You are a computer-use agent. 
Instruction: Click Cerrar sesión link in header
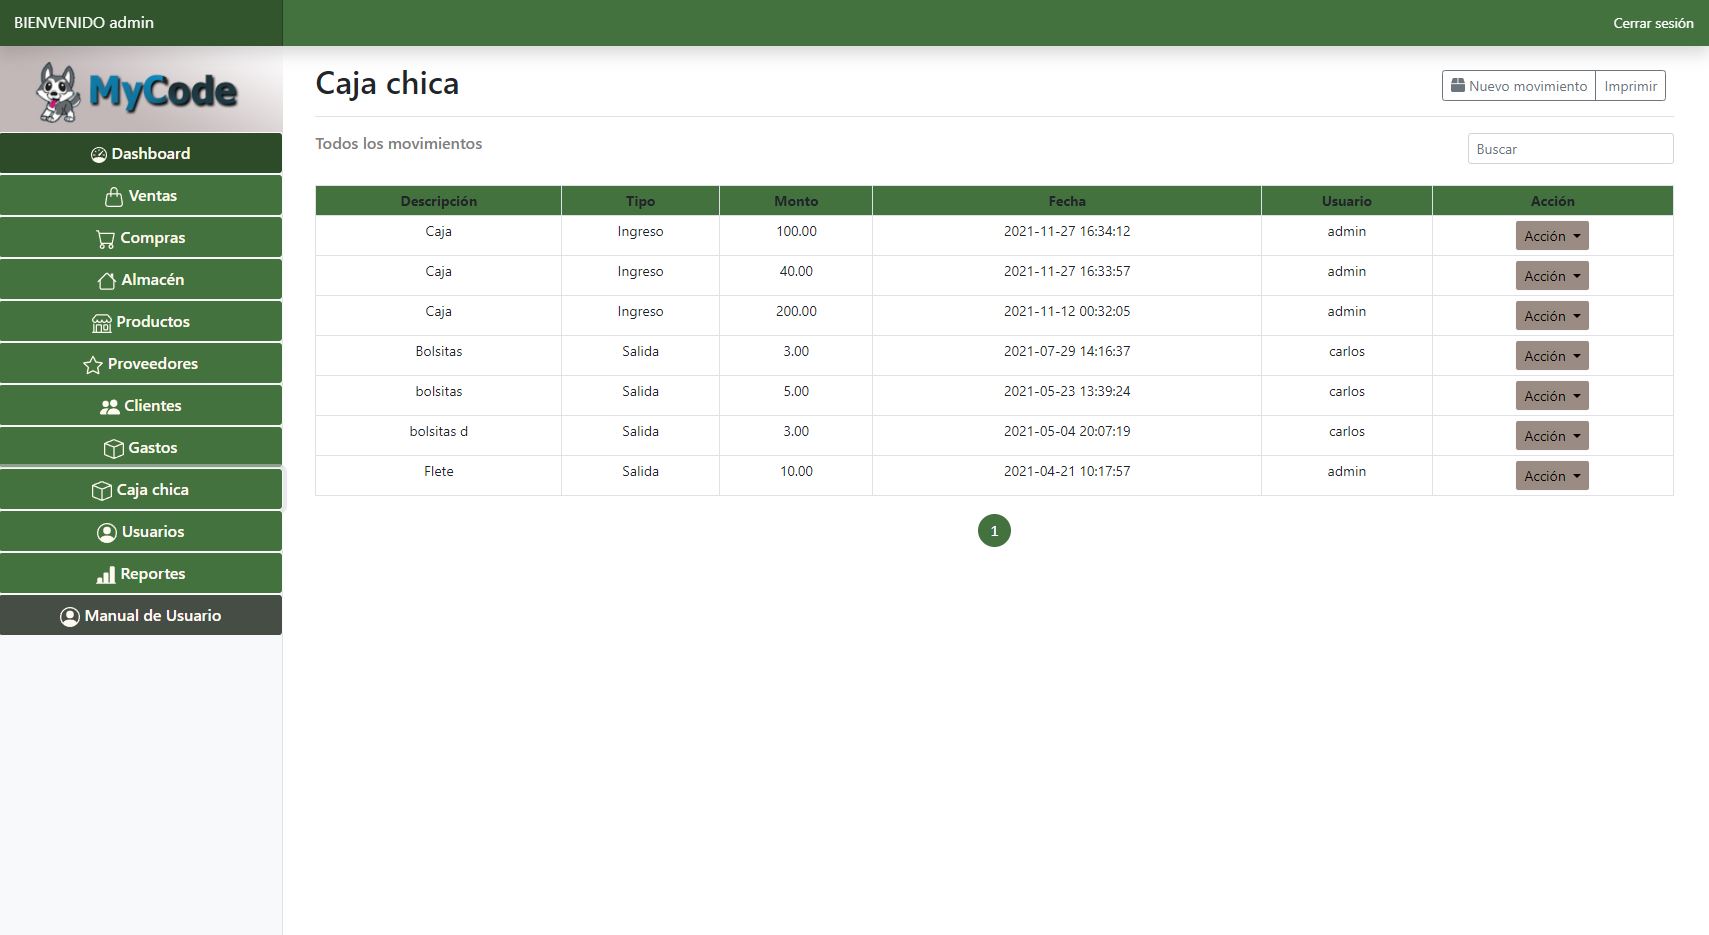pos(1652,23)
